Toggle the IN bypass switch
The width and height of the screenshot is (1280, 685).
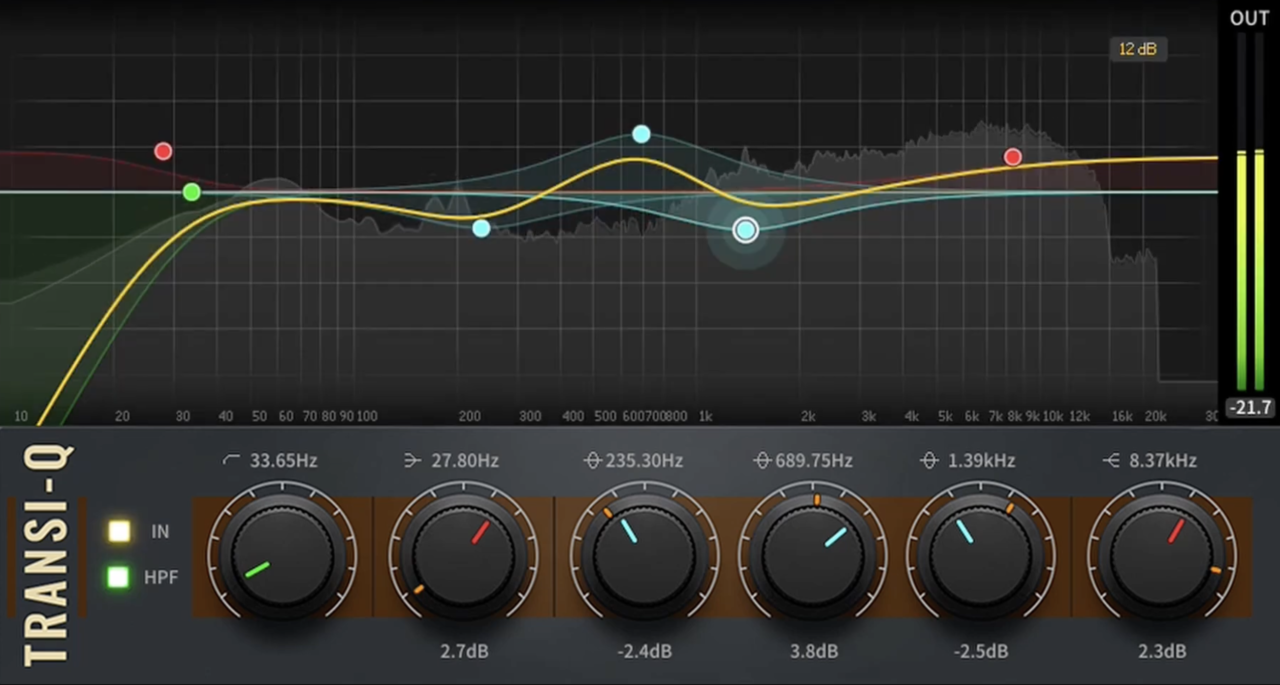[120, 531]
